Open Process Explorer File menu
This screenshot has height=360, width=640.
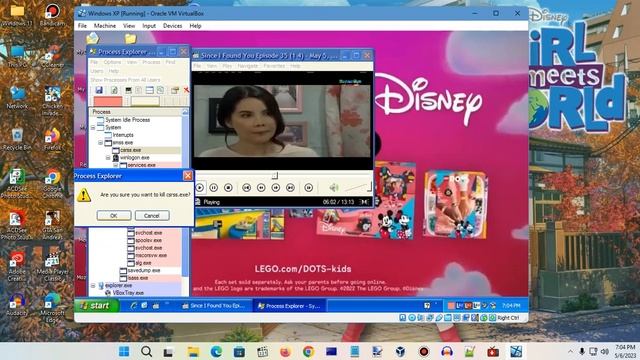pyautogui.click(x=94, y=62)
